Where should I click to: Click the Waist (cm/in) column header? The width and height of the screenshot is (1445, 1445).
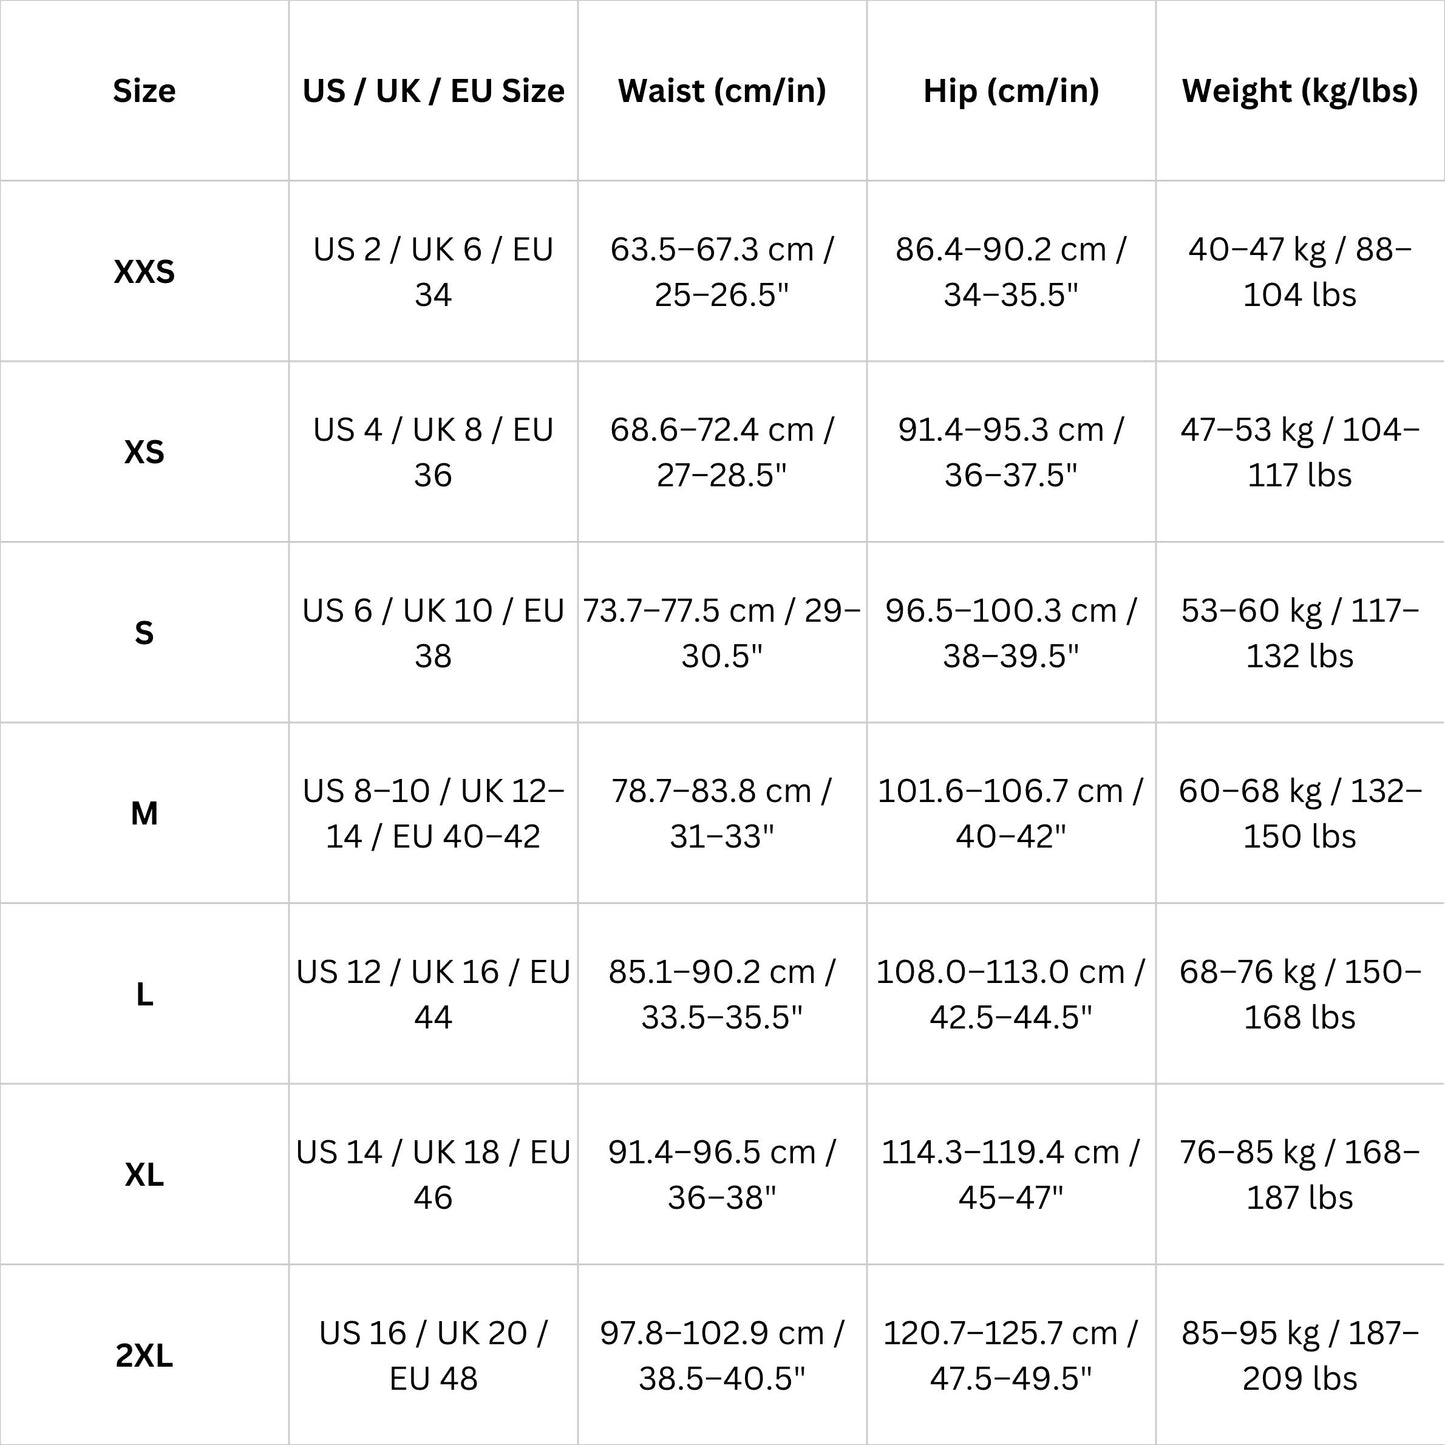pyautogui.click(x=722, y=91)
